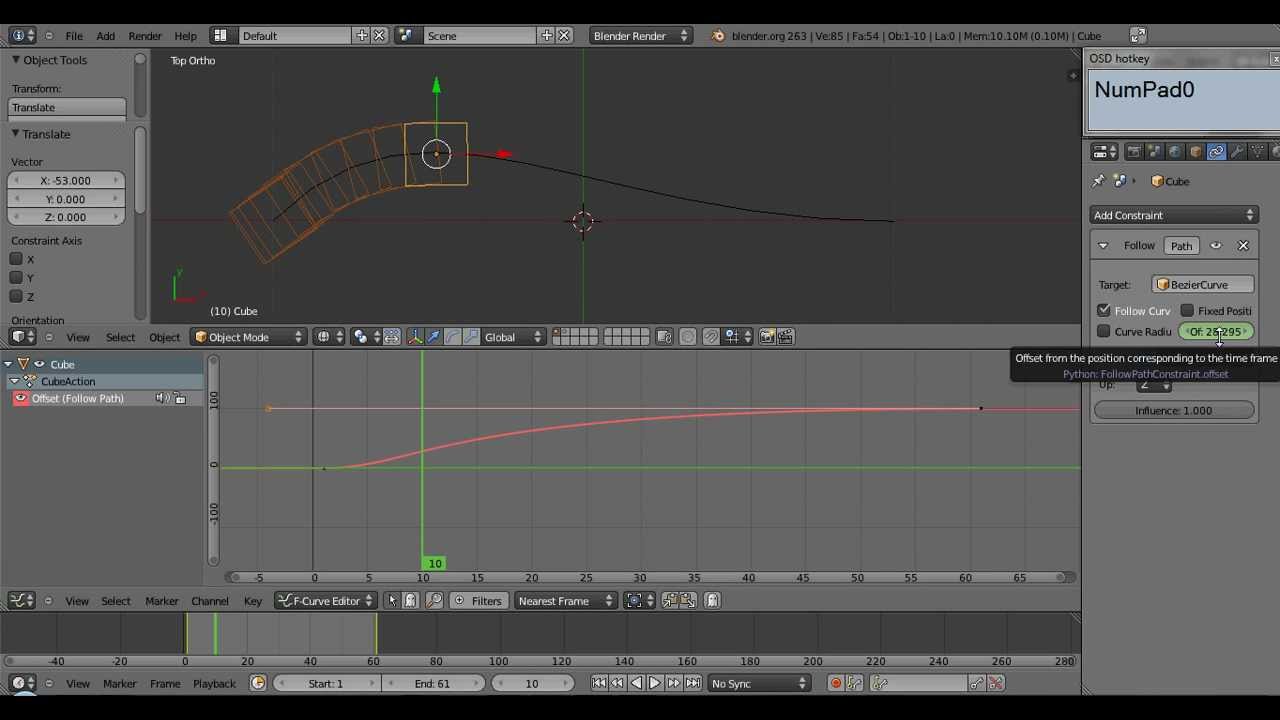Jump to the first frame
This screenshot has width=1280, height=720.
point(599,683)
